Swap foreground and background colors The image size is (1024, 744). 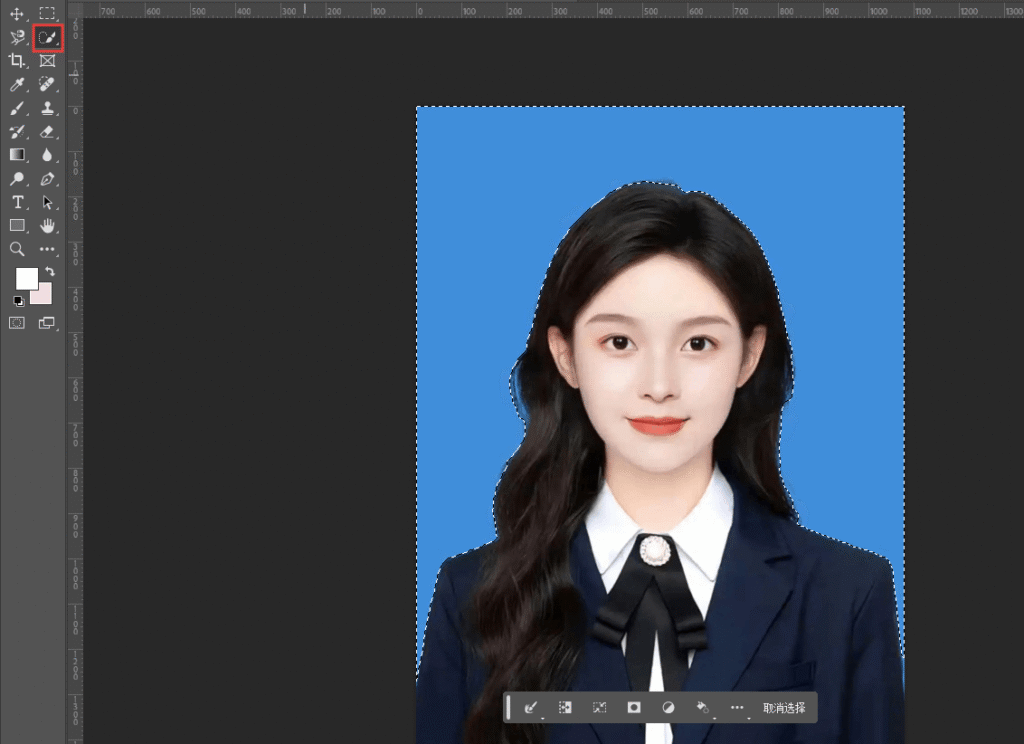(48, 268)
